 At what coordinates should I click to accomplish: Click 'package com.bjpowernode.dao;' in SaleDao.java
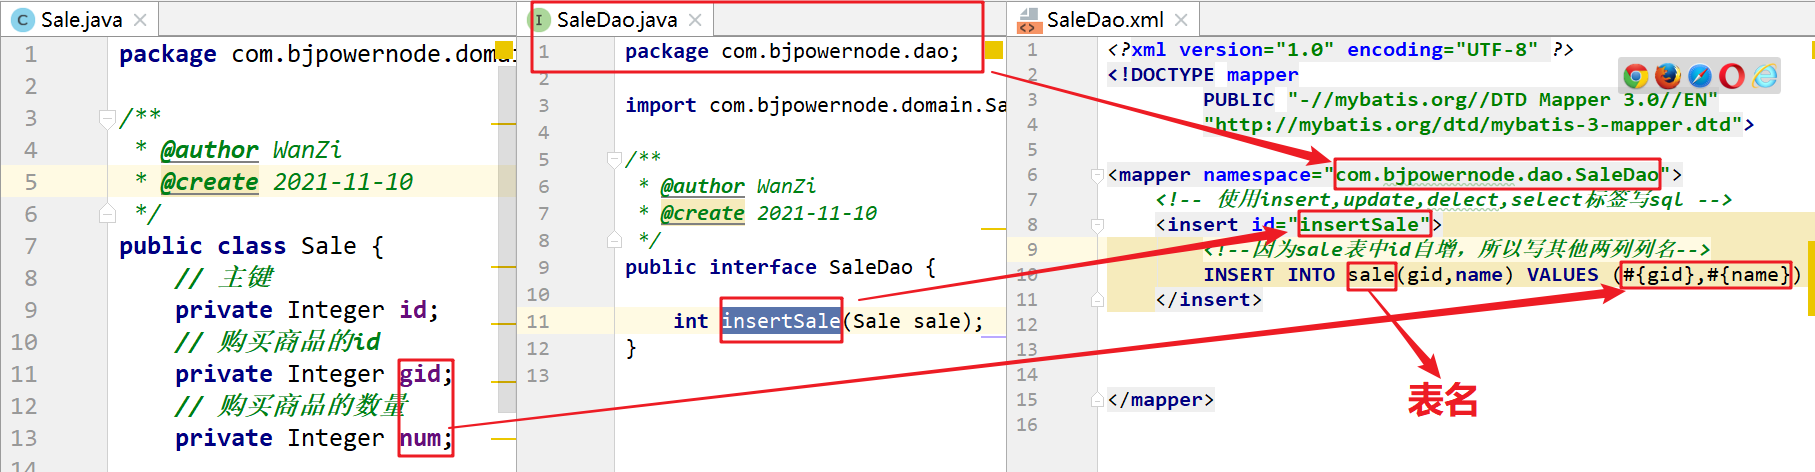791,52
